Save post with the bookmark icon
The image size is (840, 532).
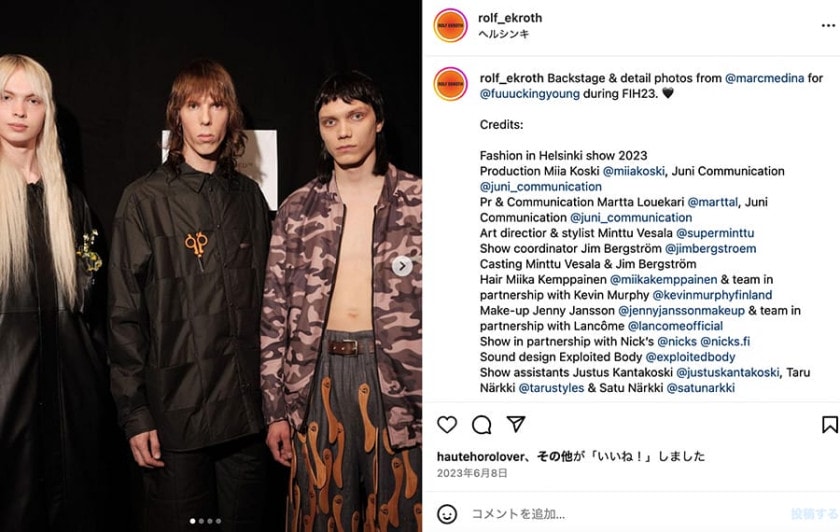[829, 424]
